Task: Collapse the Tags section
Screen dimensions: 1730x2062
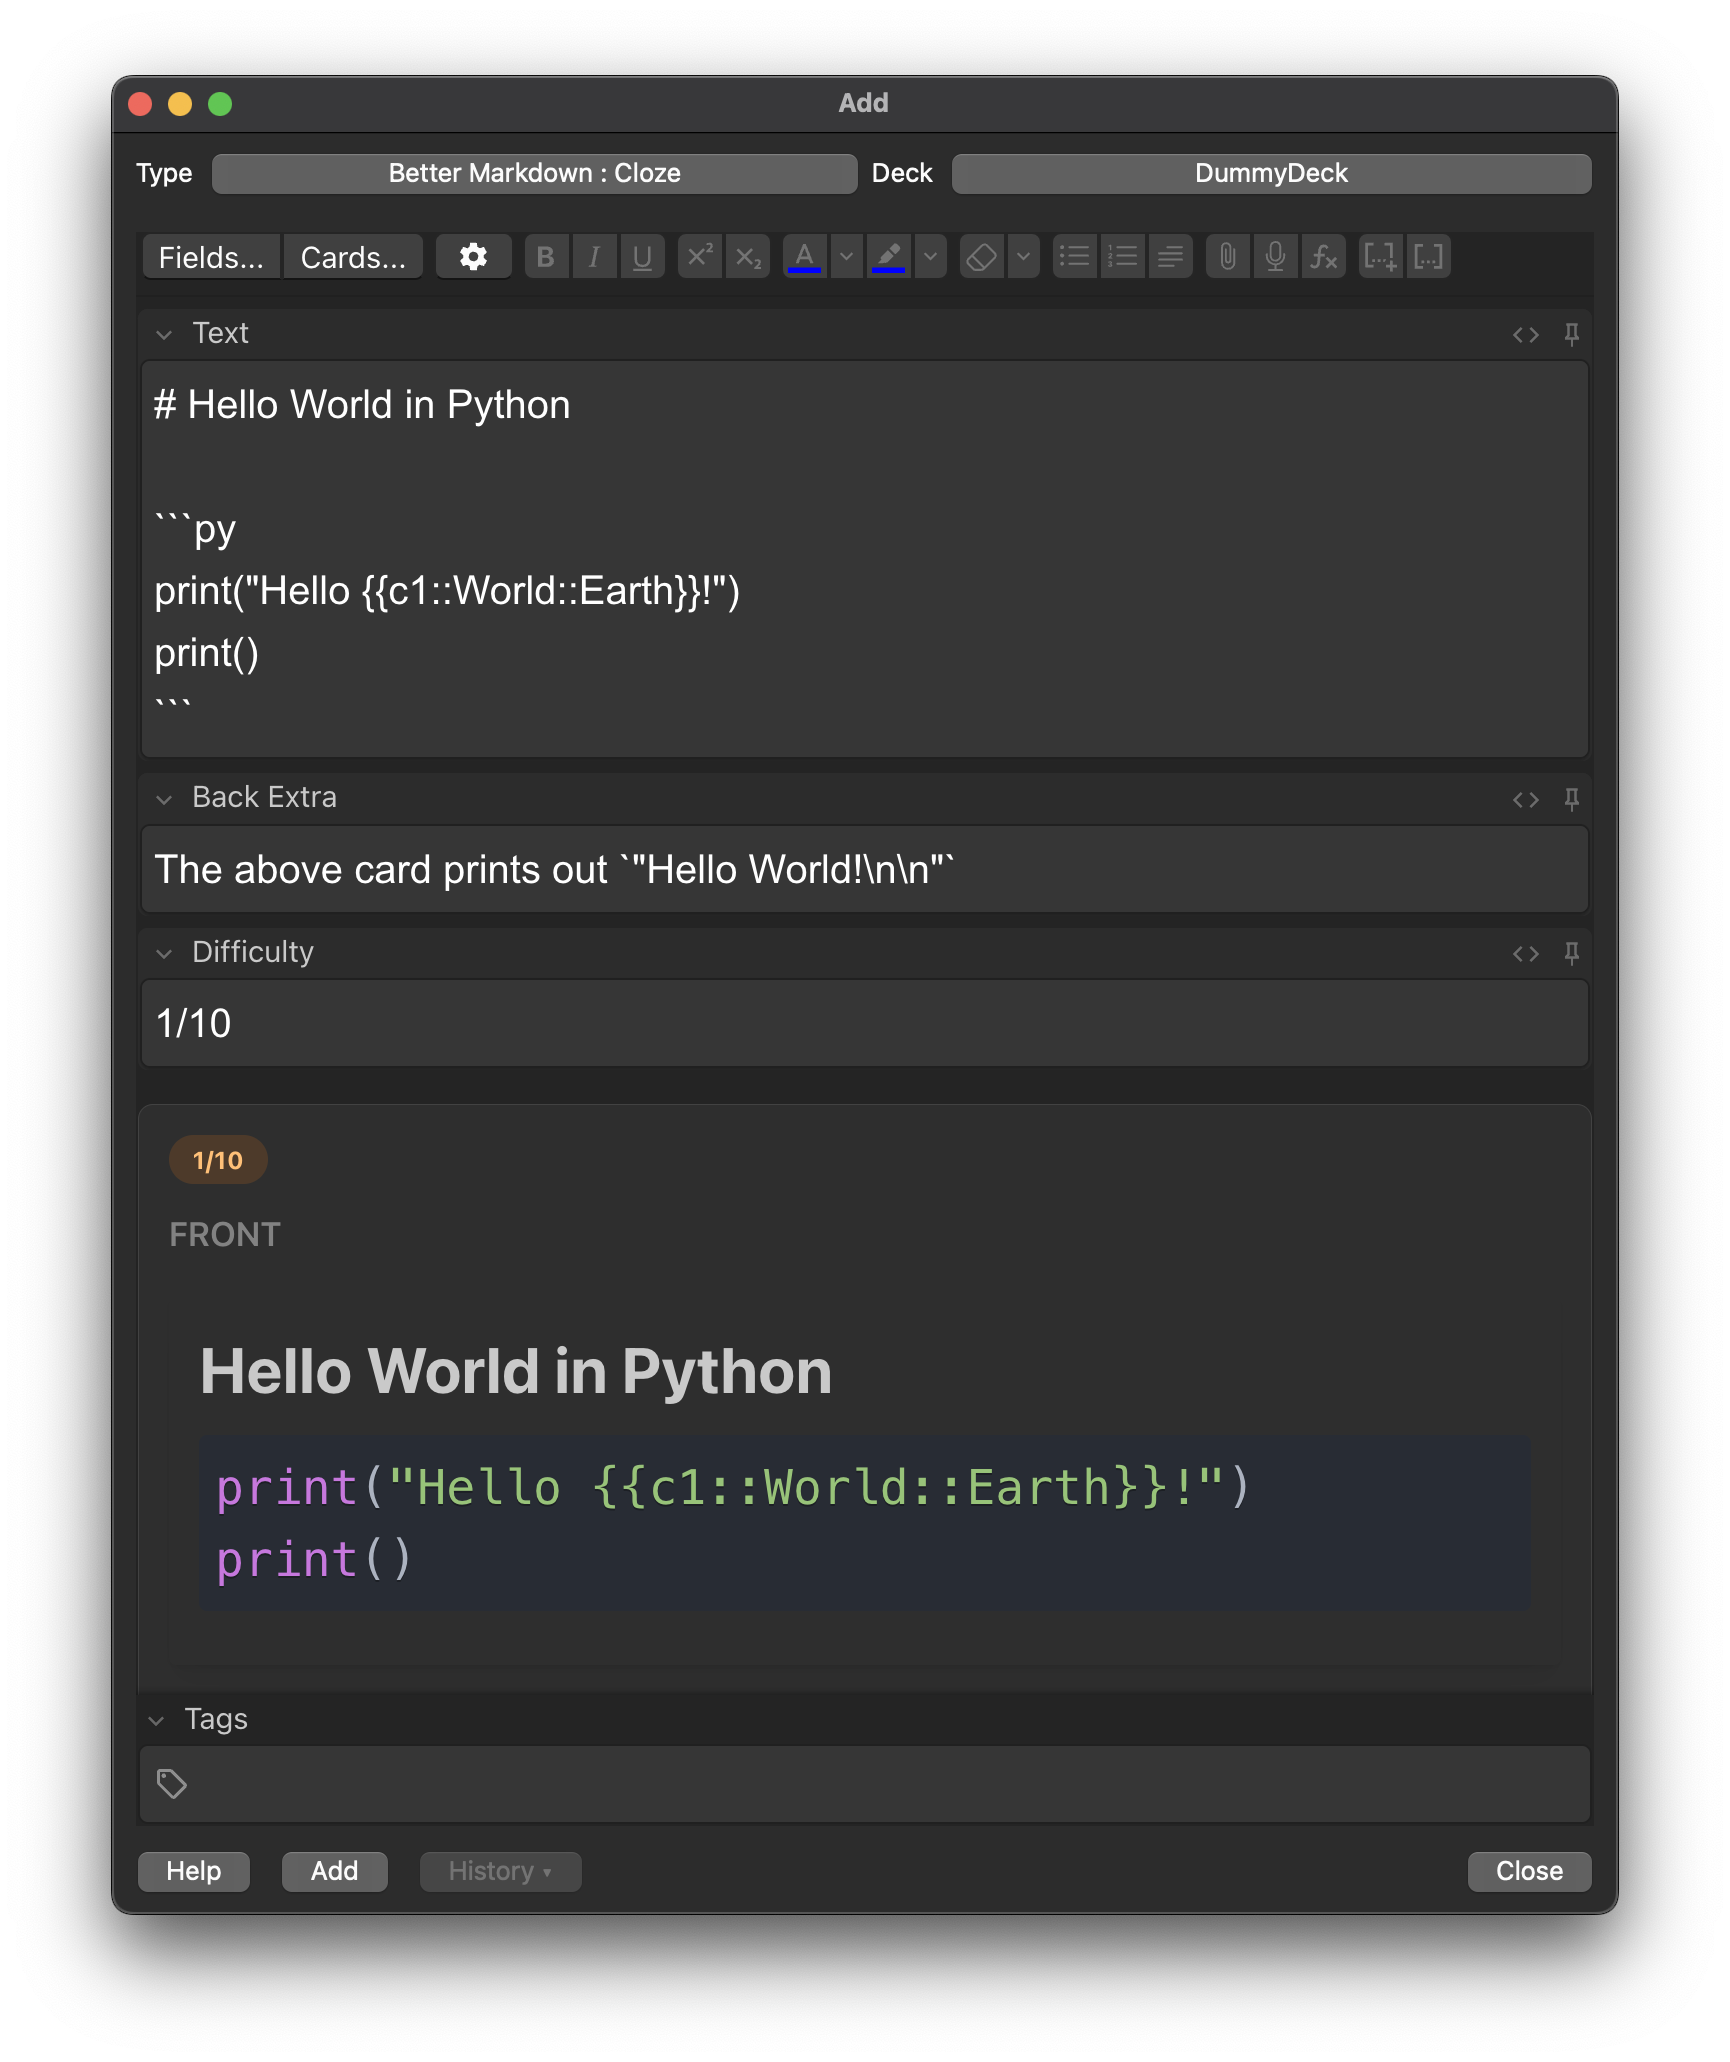Action: click(x=156, y=1719)
